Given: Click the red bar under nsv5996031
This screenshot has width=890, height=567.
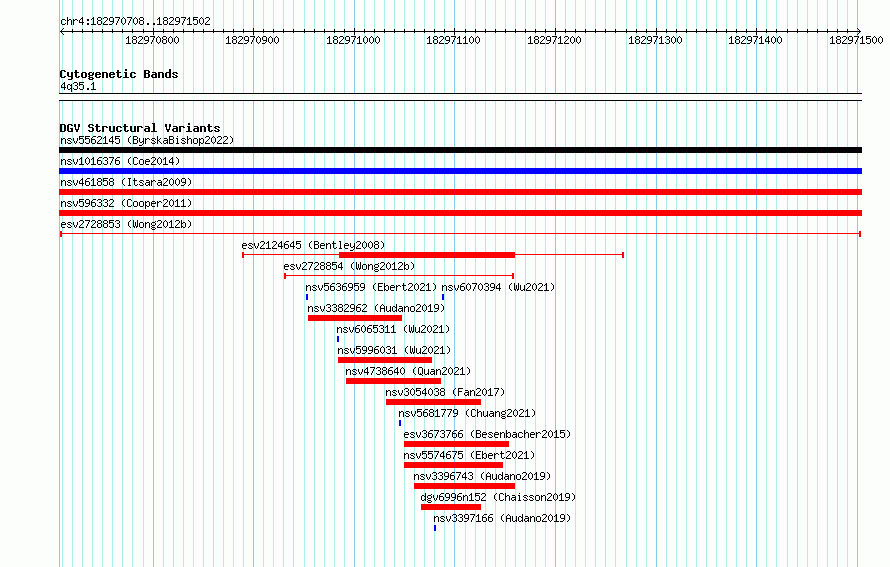Looking at the screenshot, I should 385,360.
